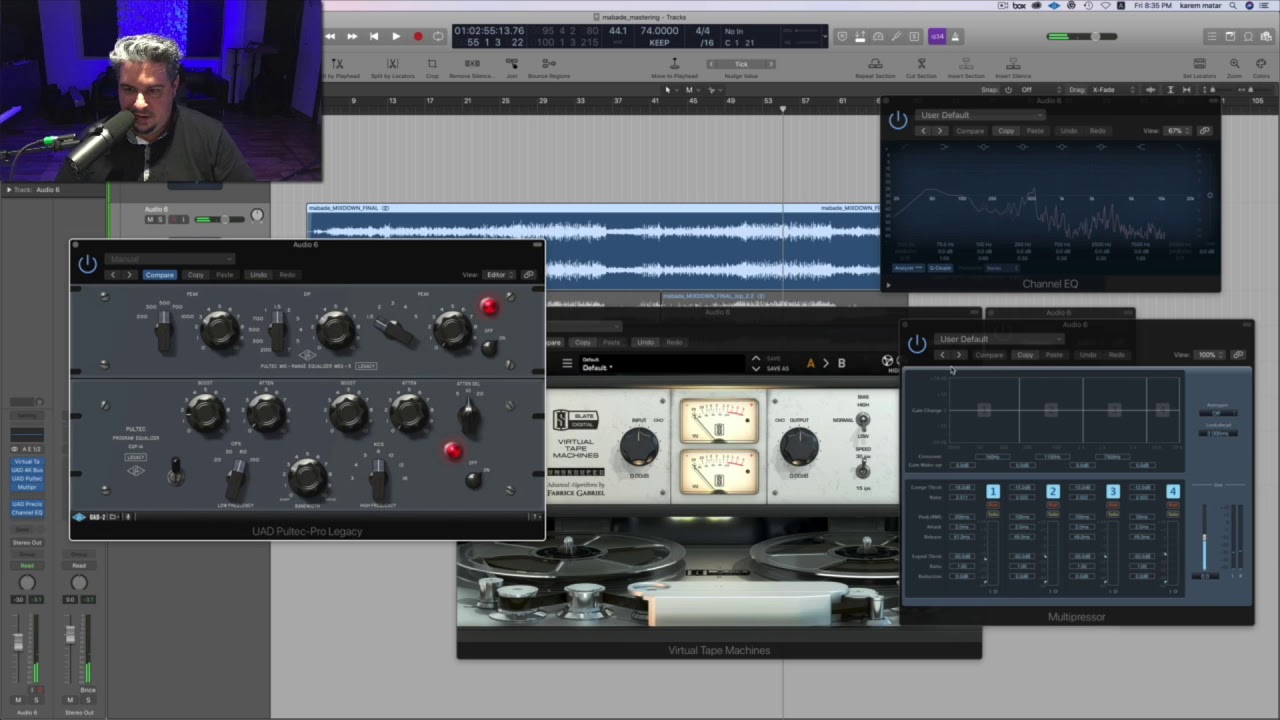1280x720 pixels.
Task: Open Spotlight search in the macOS menu bar
Action: [x=1231, y=6]
